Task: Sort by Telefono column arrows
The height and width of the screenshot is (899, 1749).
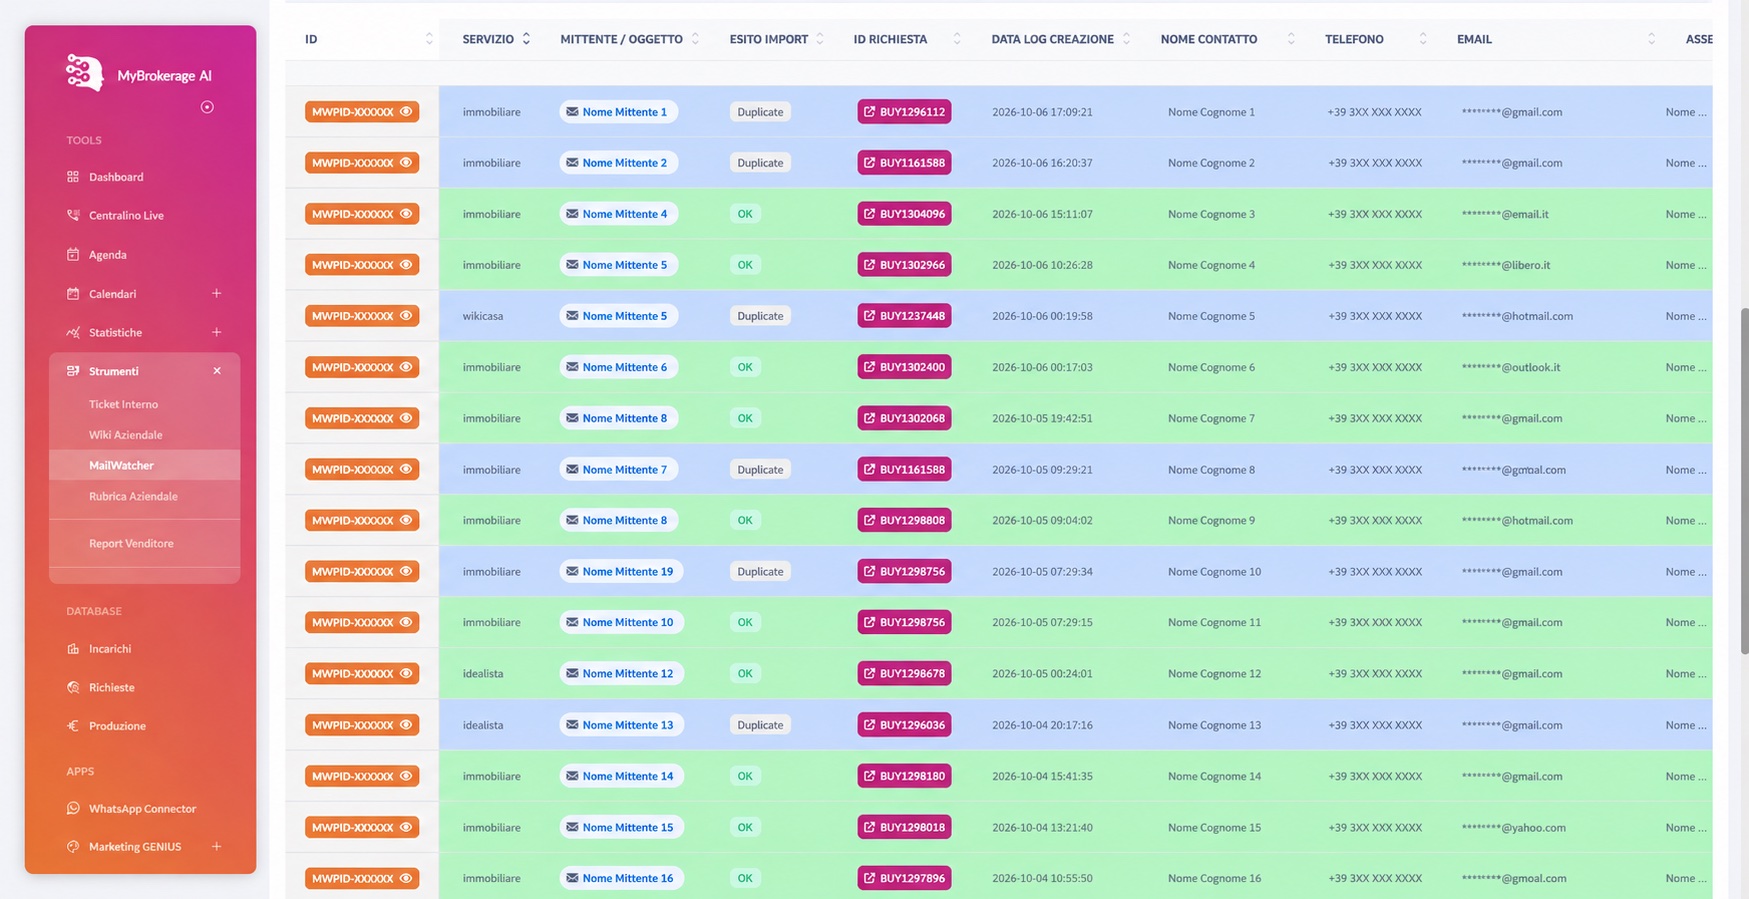Action: point(1422,39)
